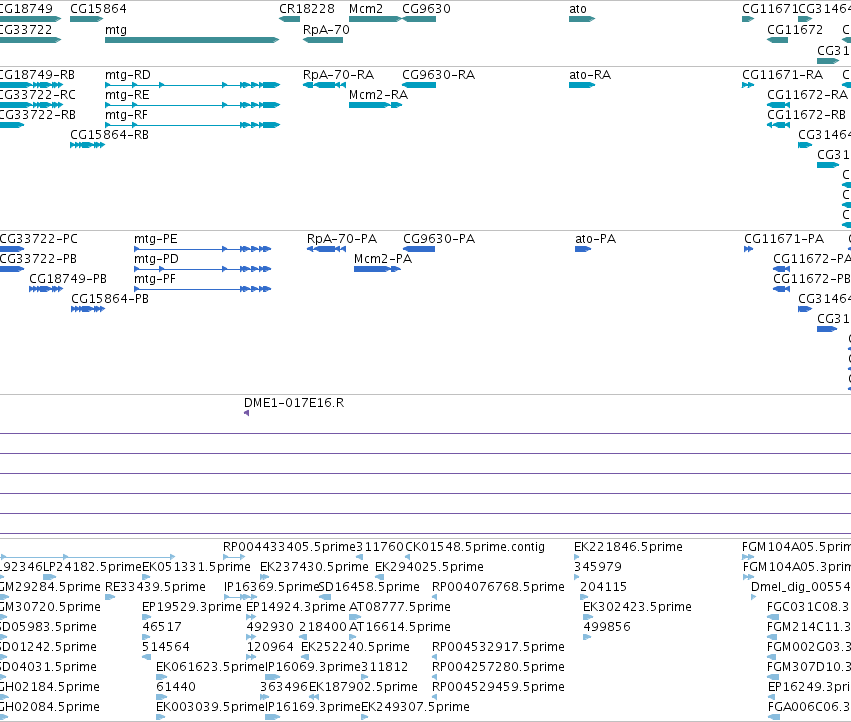Viewport: 851px width, 722px height.
Task: Open transcript CG9630-RA label
Action: (439, 74)
